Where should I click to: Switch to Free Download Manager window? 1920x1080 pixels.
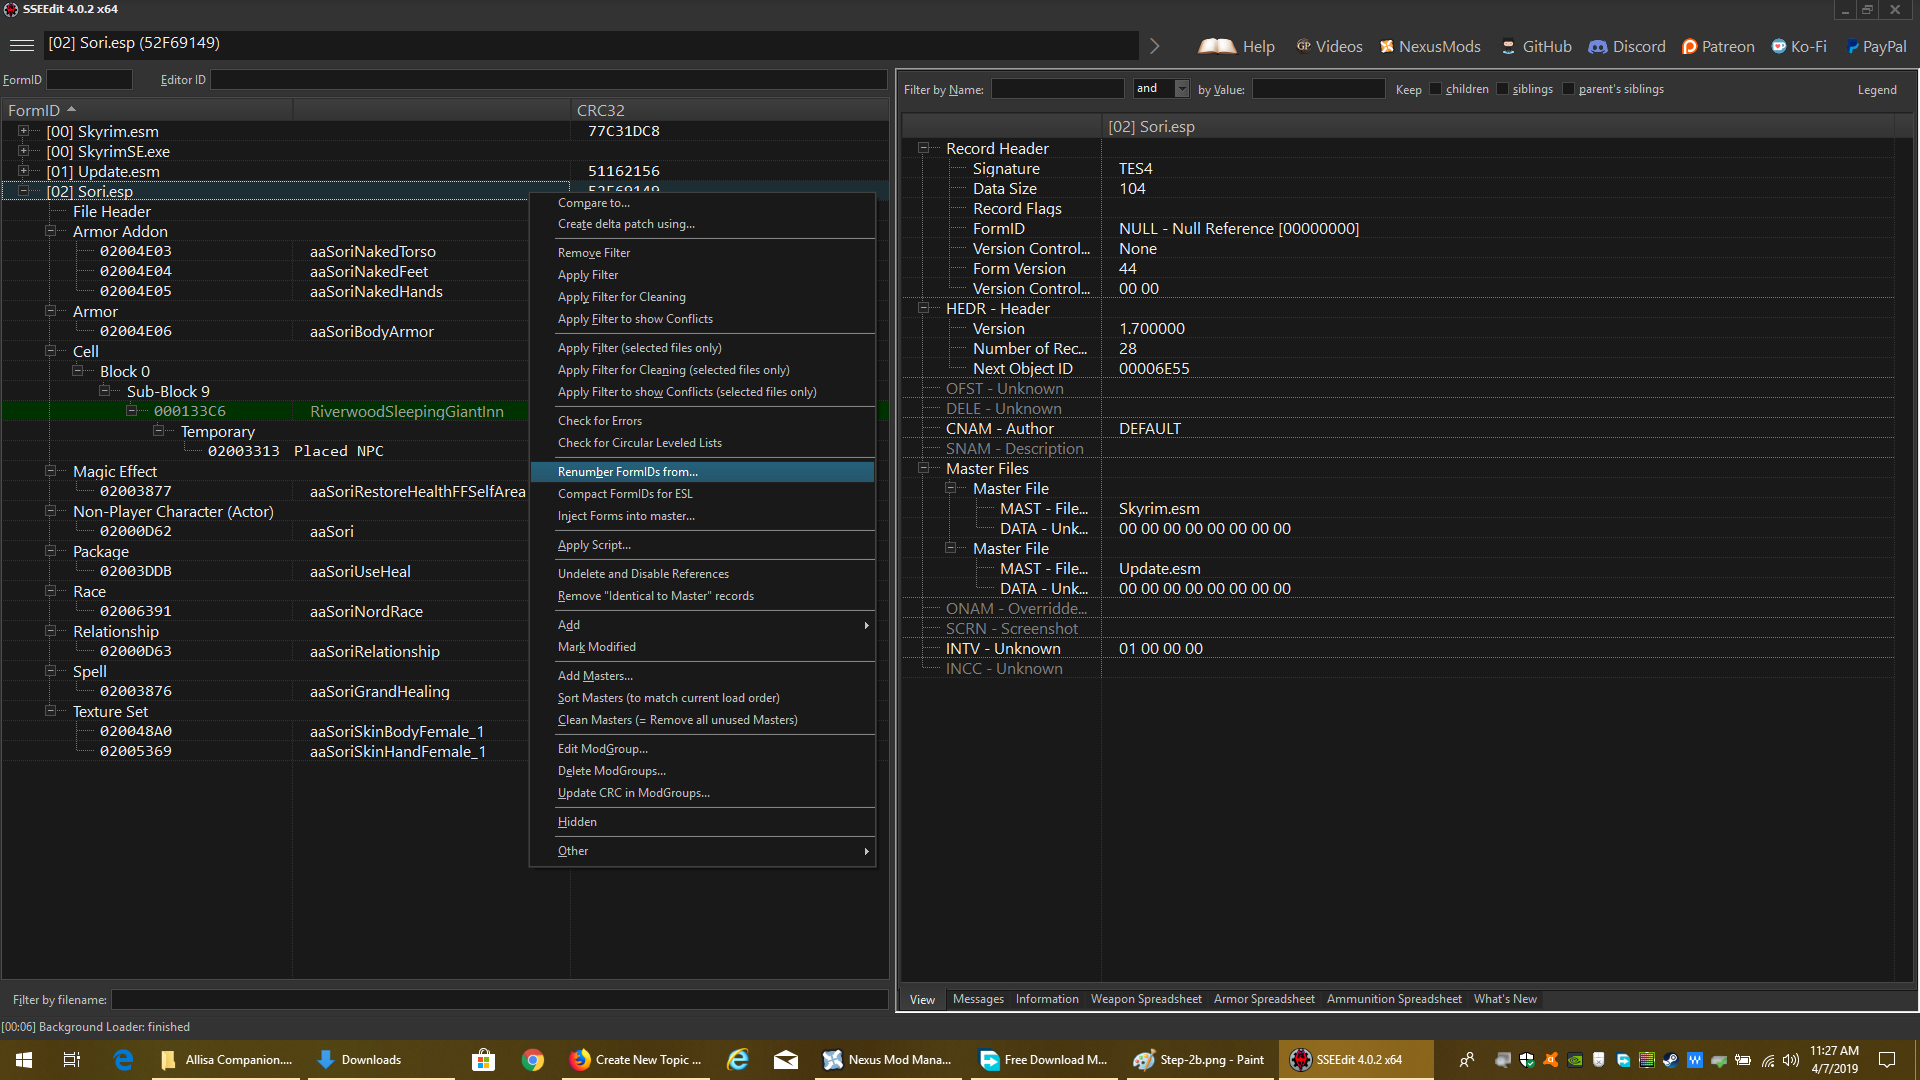click(x=1044, y=1060)
